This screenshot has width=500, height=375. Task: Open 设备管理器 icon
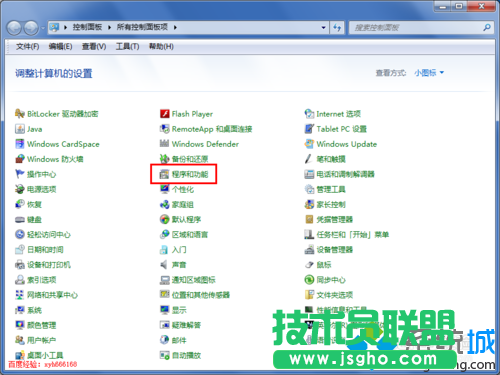[309, 250]
